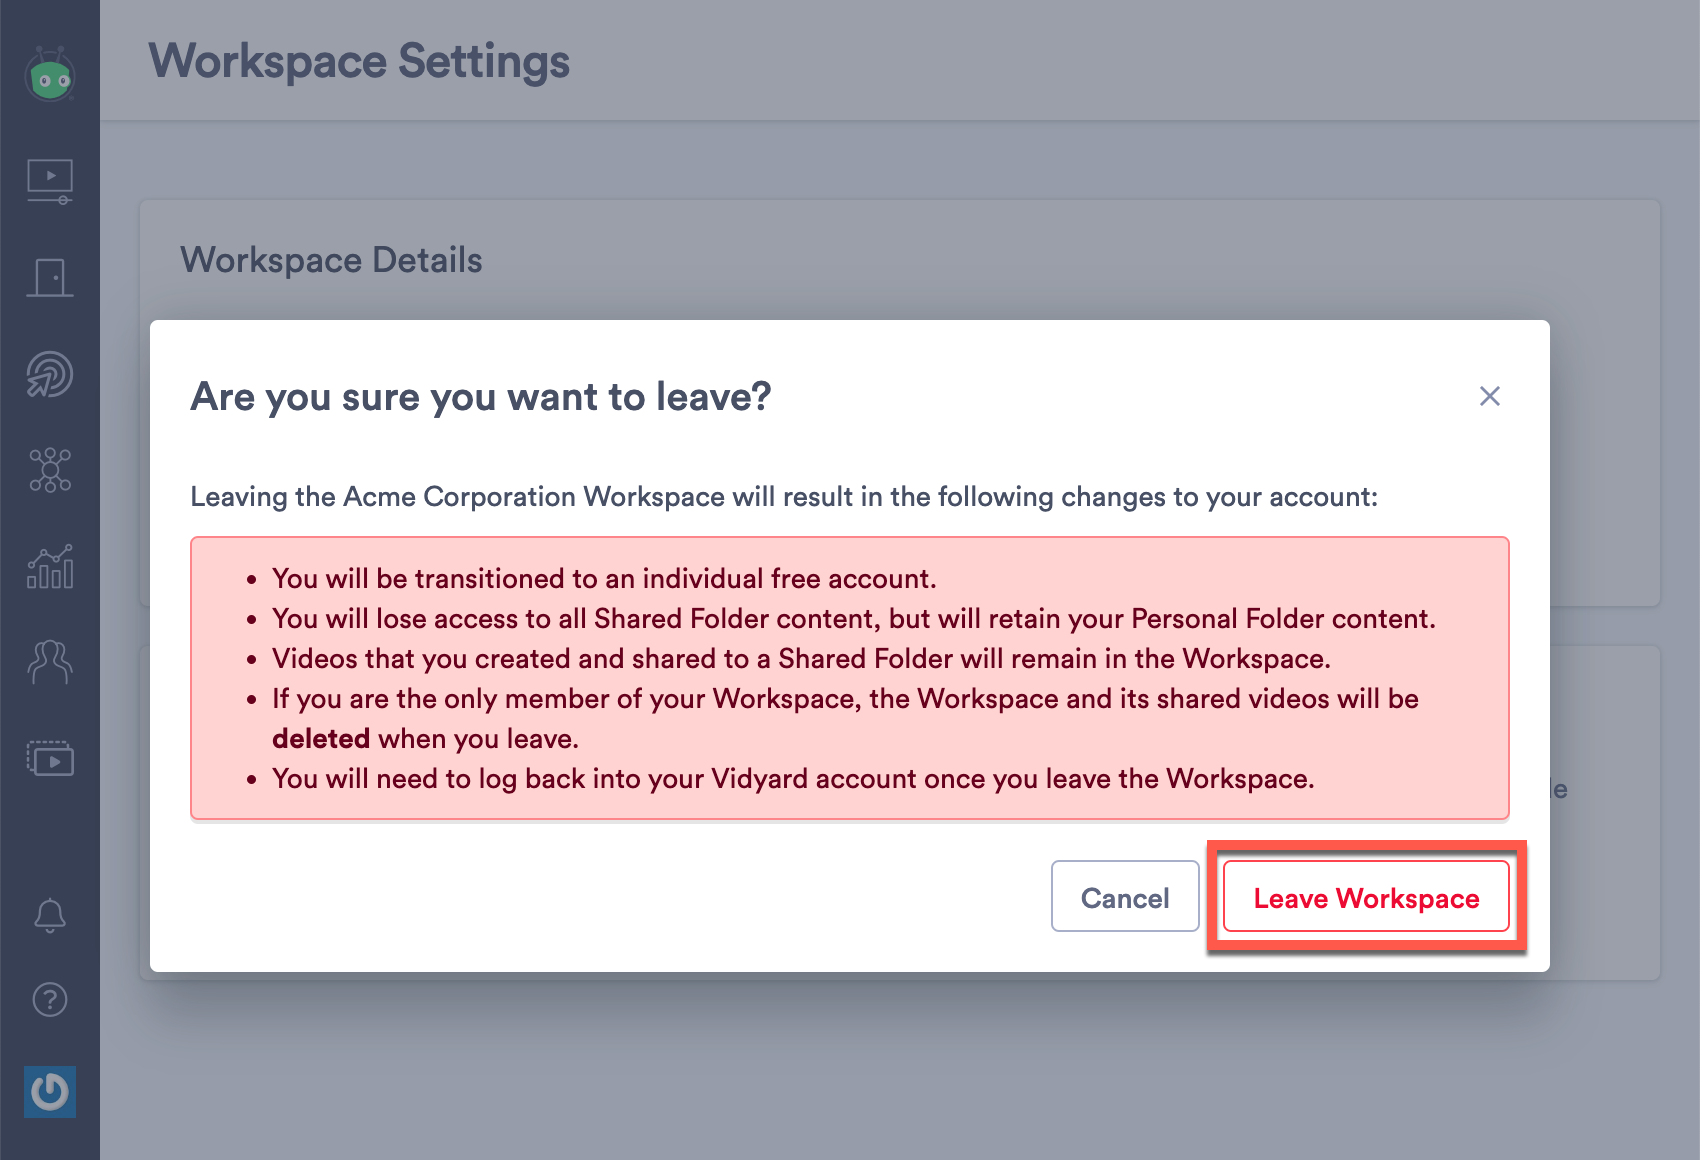Select the Workspace Details section heading
1700x1160 pixels.
(331, 260)
